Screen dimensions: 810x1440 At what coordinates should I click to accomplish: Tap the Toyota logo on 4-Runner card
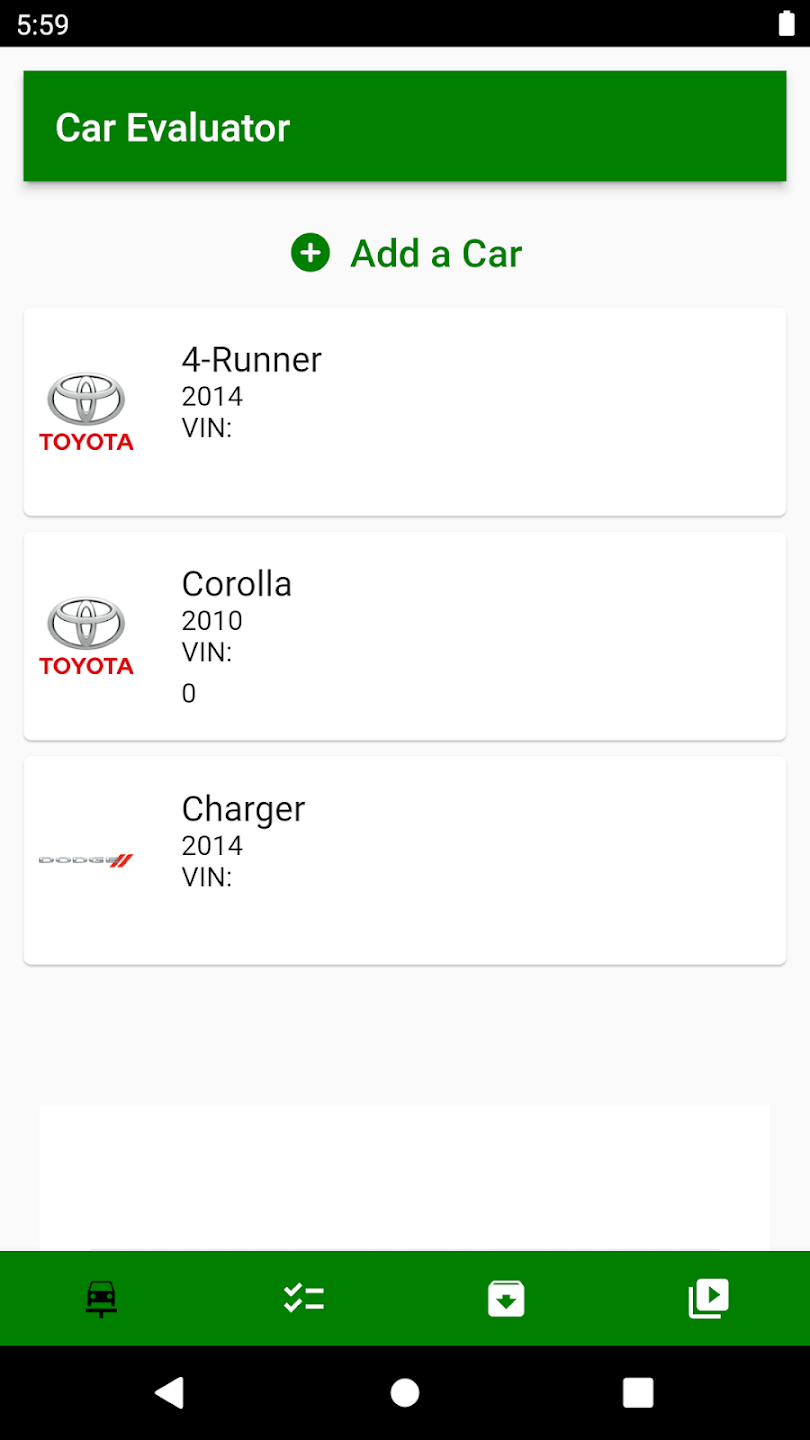(86, 412)
